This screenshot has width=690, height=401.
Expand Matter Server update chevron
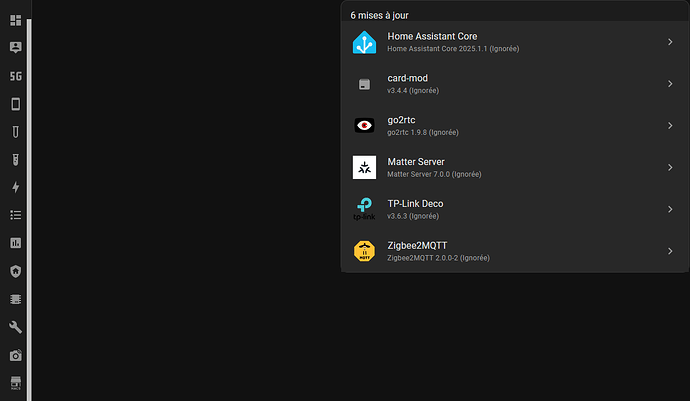(x=670, y=167)
